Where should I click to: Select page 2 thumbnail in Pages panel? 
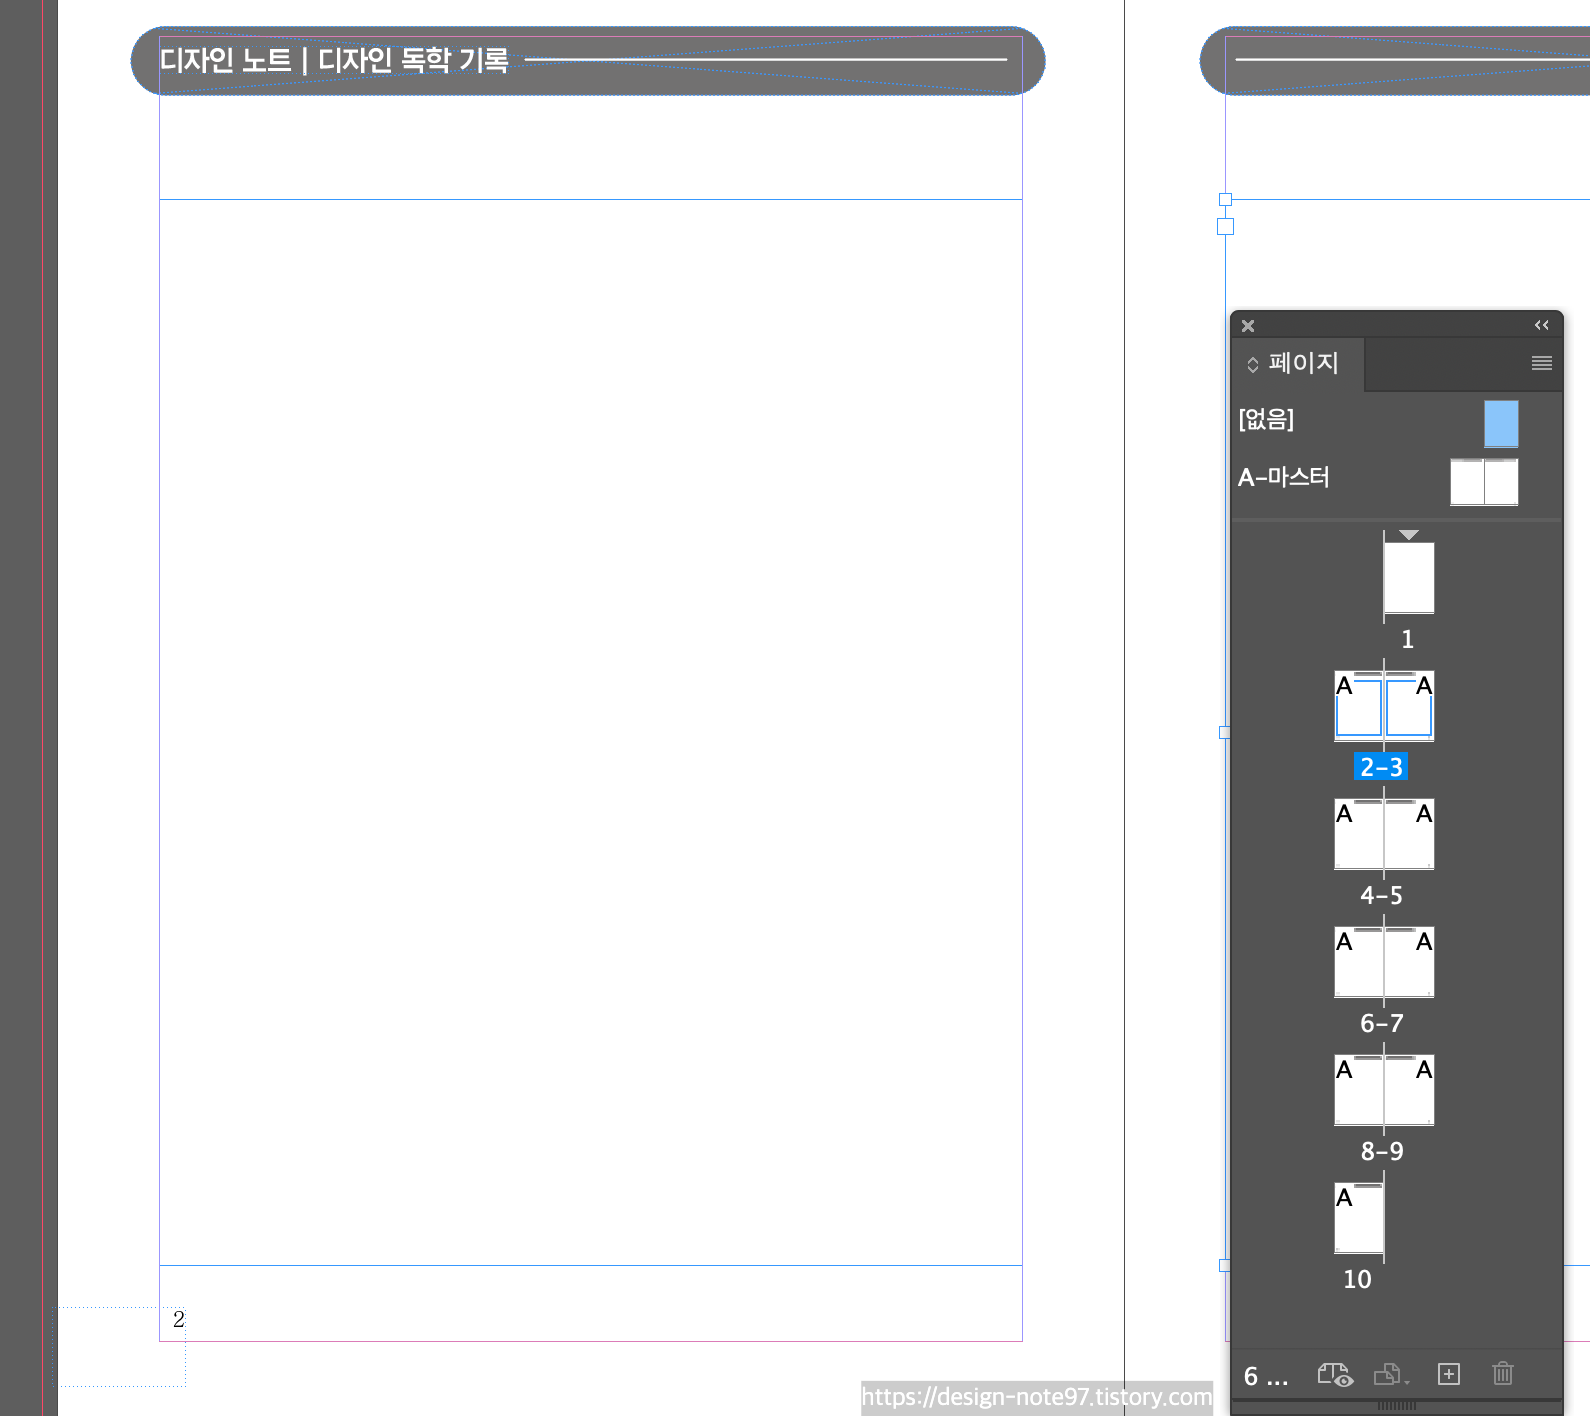pos(1359,706)
